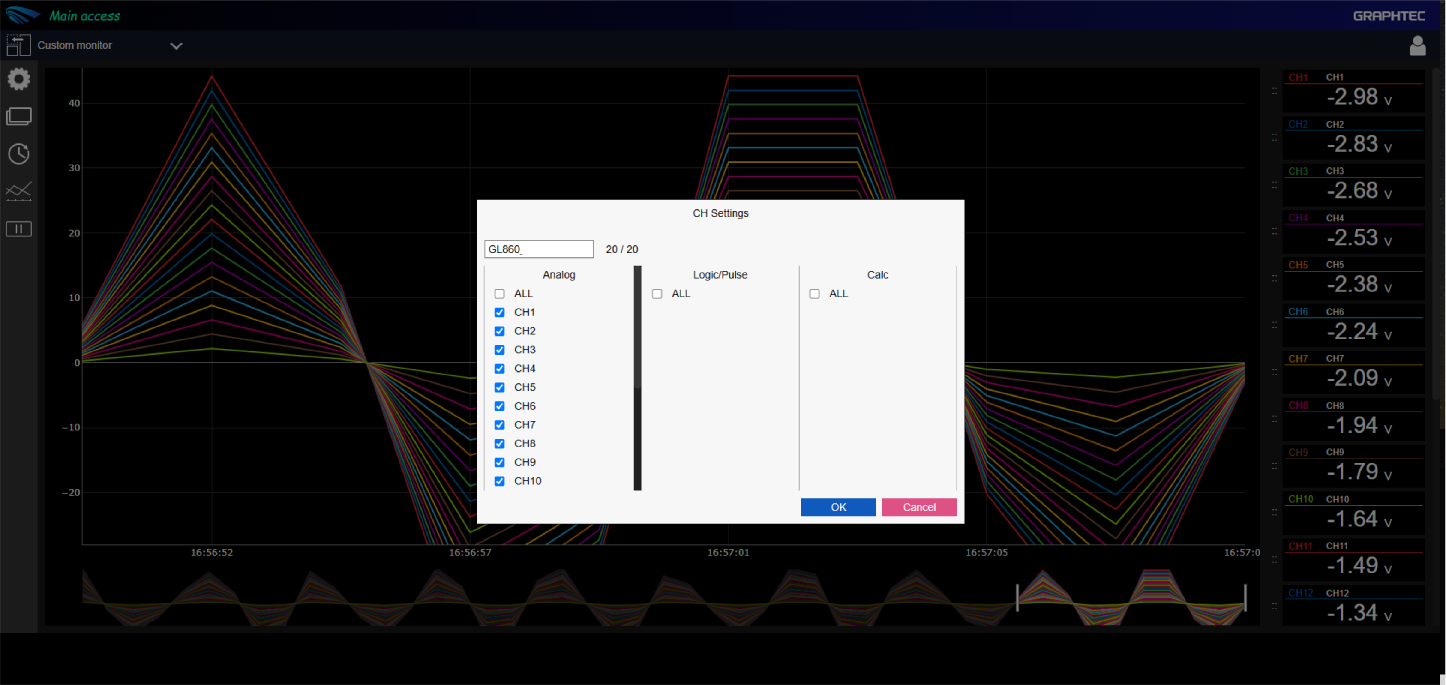Screen dimensions: 1446x685
Task: Click the right handle of overview range
Action: click(x=1245, y=598)
